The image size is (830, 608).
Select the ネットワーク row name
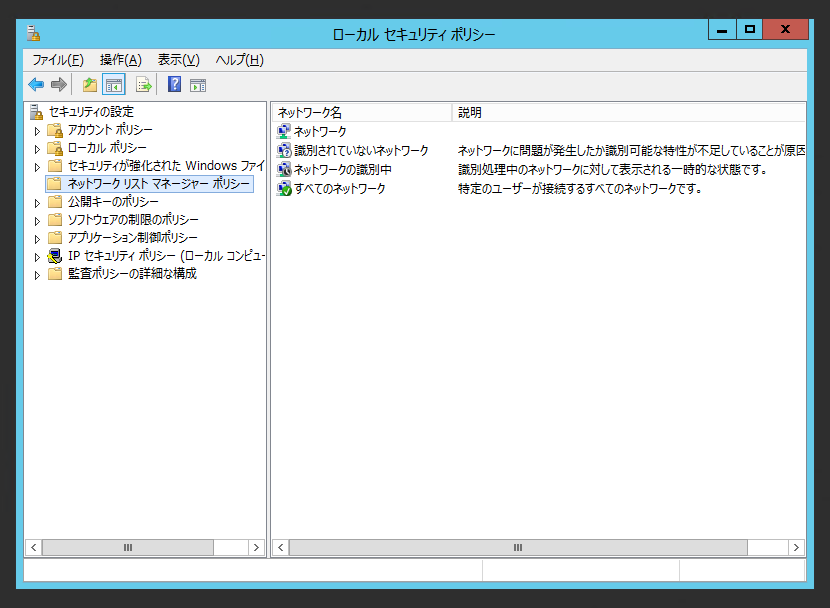(320, 131)
